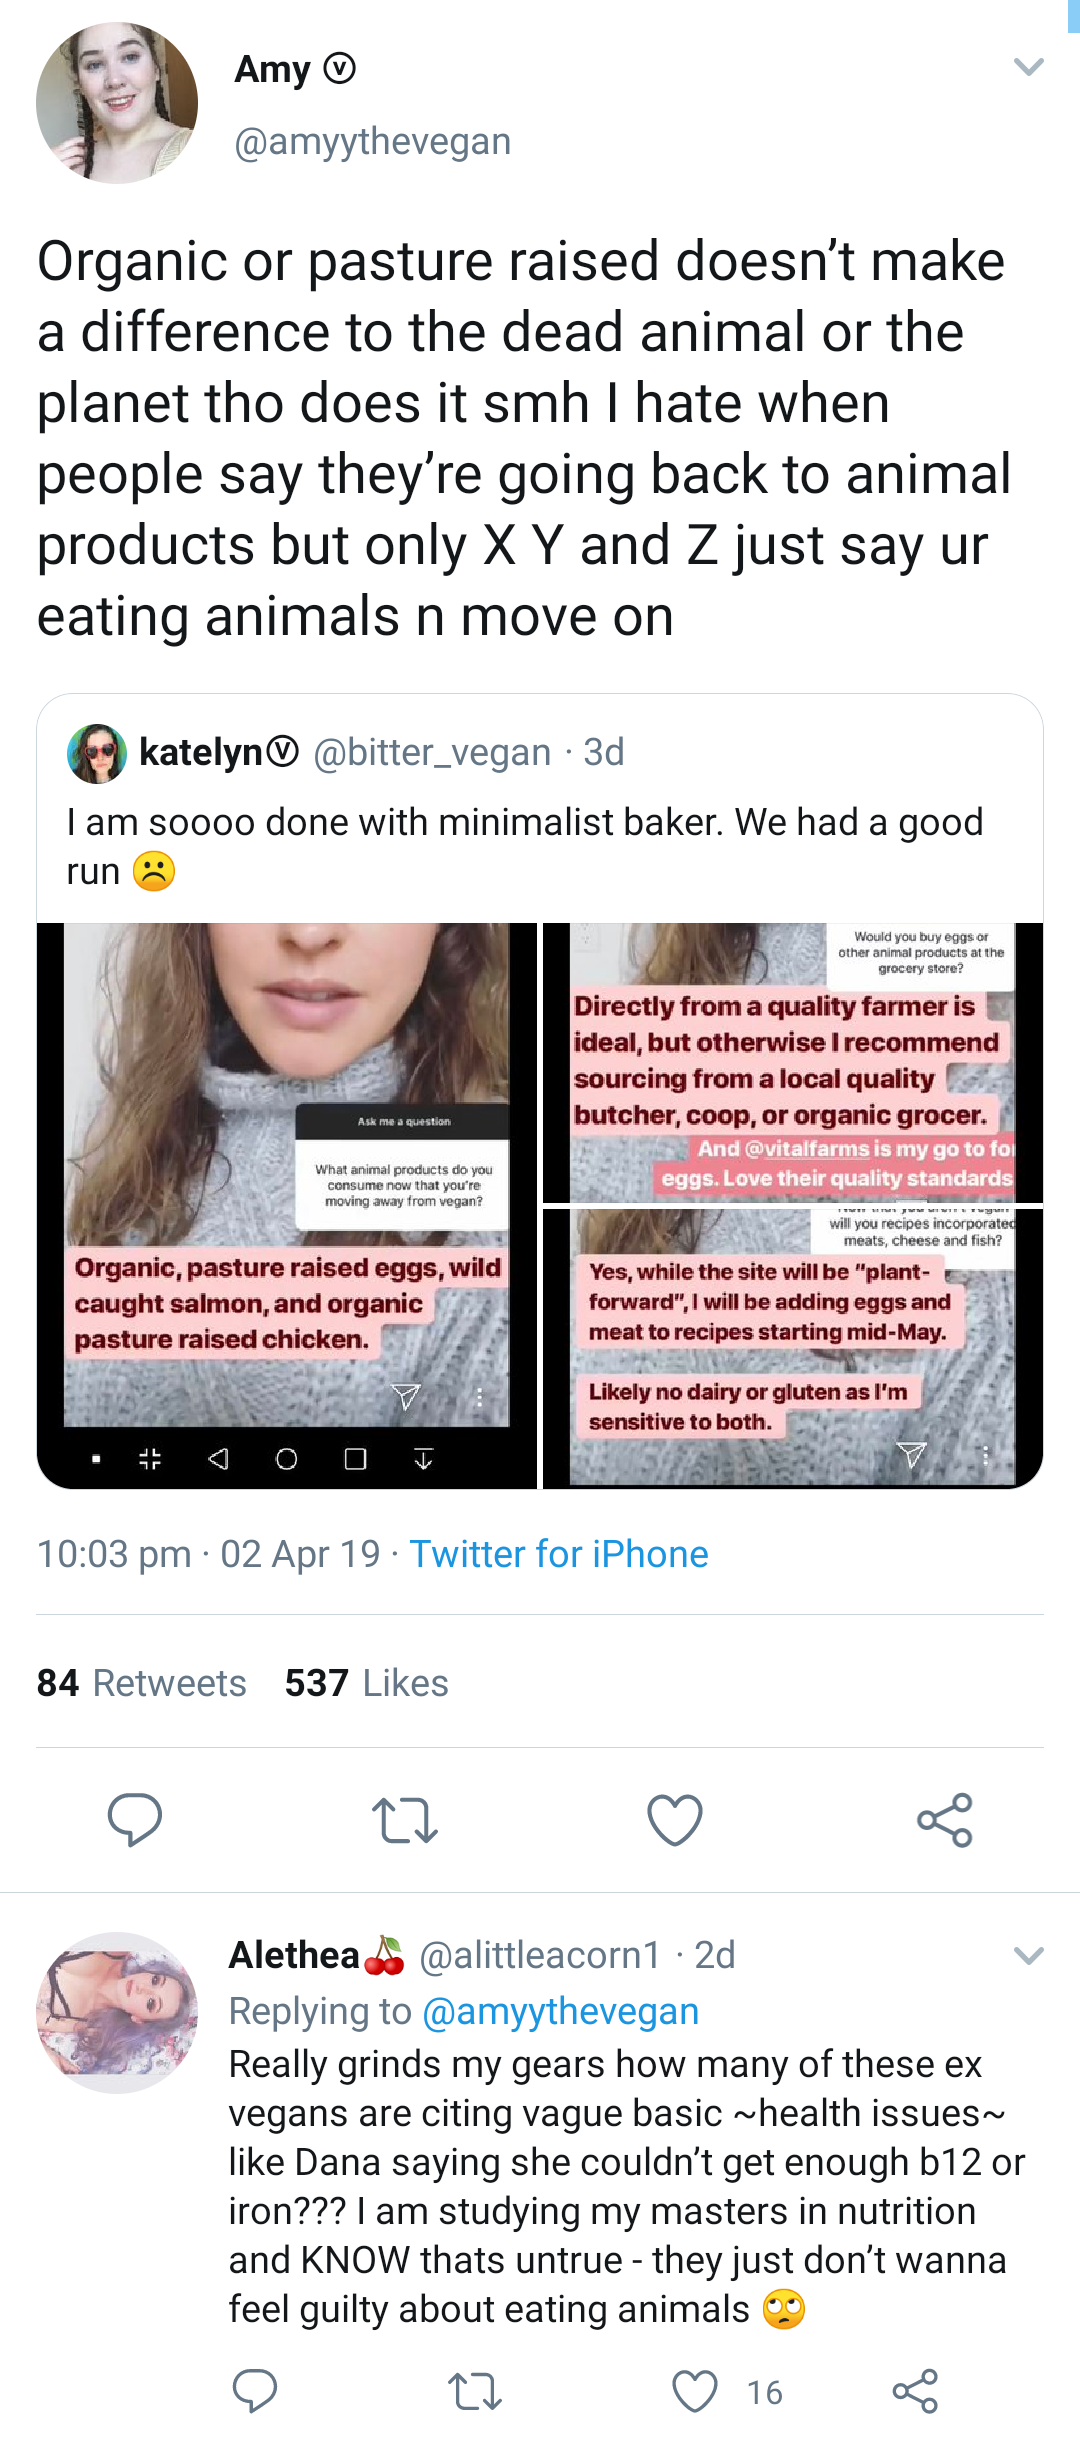Open the dropdown chevron on Alethea's reply

pyautogui.click(x=1029, y=1955)
